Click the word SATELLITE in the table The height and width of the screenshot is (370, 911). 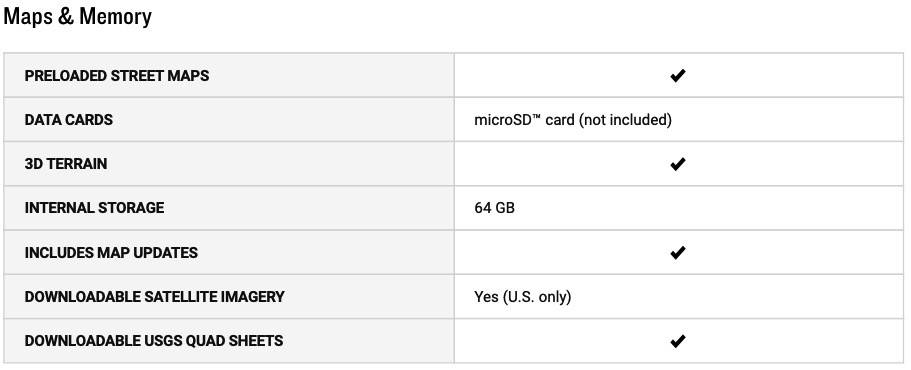pos(184,297)
